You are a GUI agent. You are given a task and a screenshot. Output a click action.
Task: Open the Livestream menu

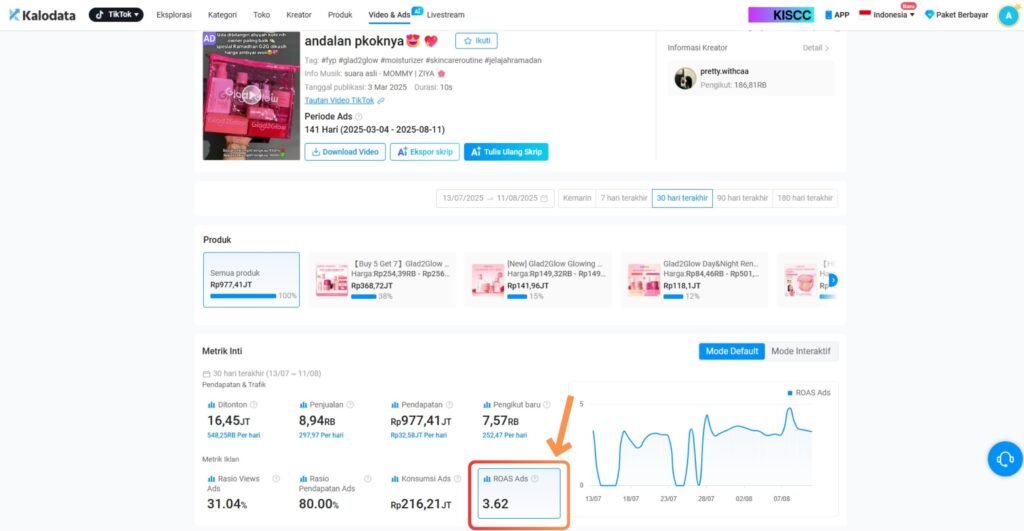(445, 14)
